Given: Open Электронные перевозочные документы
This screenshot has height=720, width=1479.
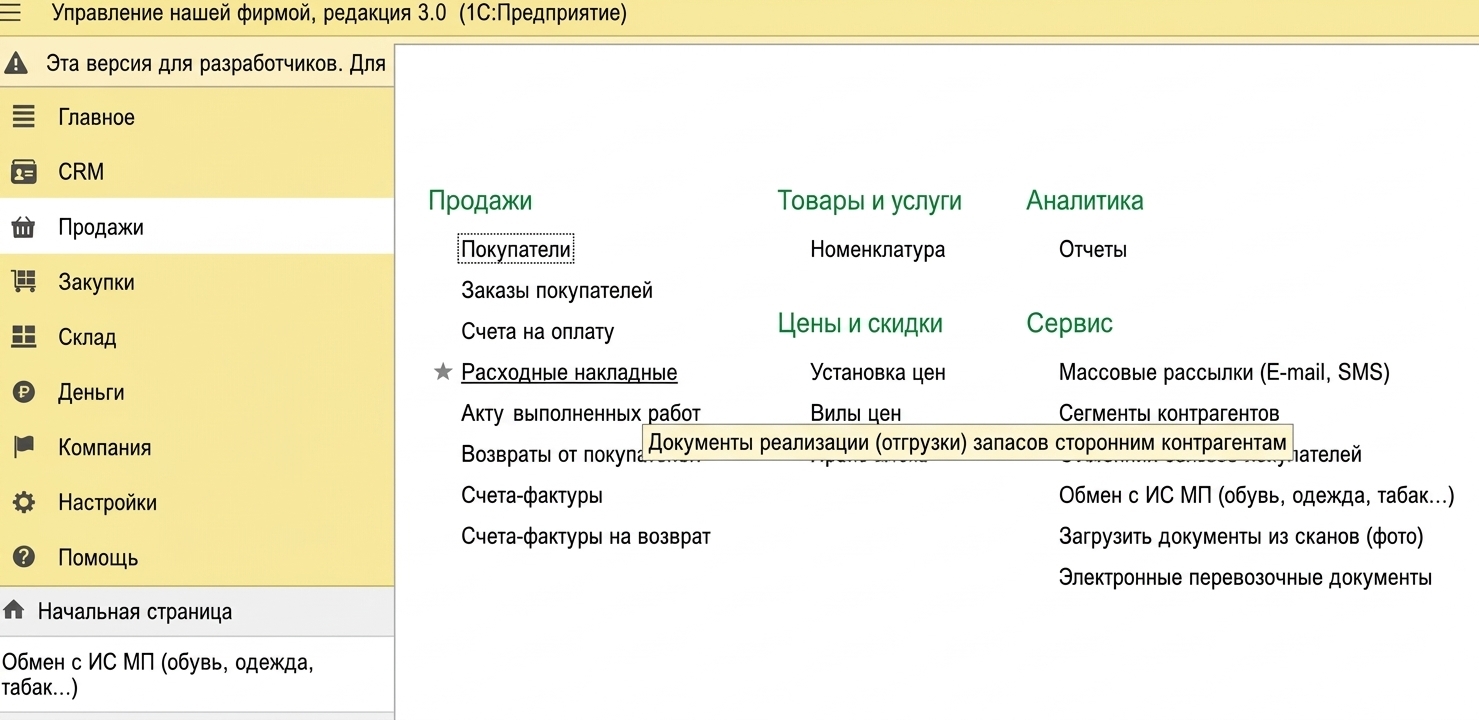Looking at the screenshot, I should pyautogui.click(x=1245, y=577).
